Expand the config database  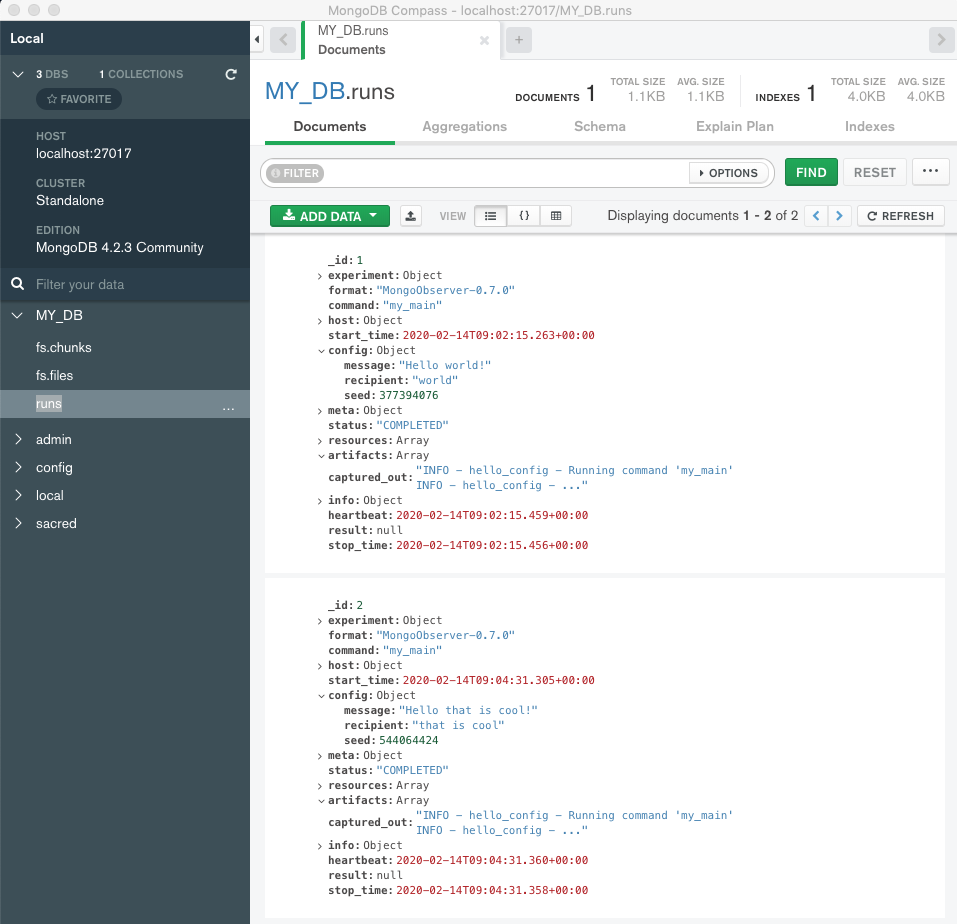[x=18, y=467]
